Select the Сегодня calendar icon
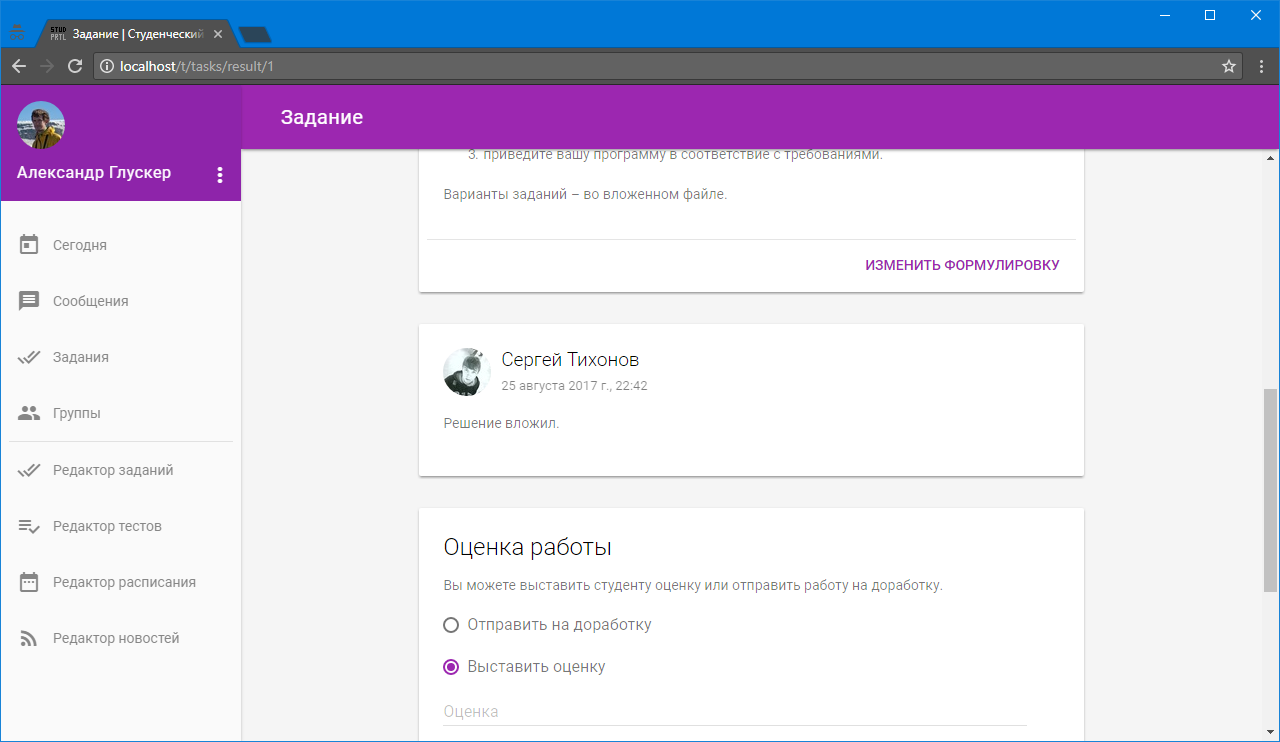The image size is (1280, 742). [x=31, y=244]
